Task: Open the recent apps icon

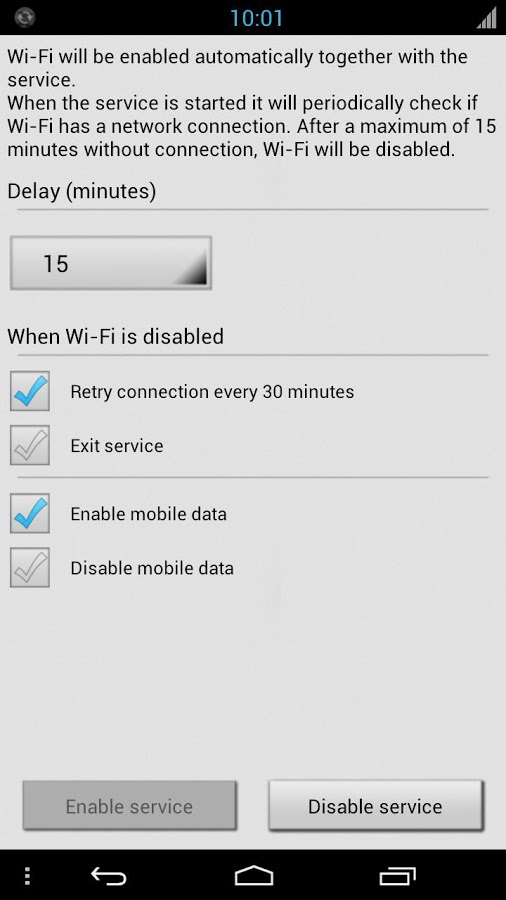Action: coord(398,876)
